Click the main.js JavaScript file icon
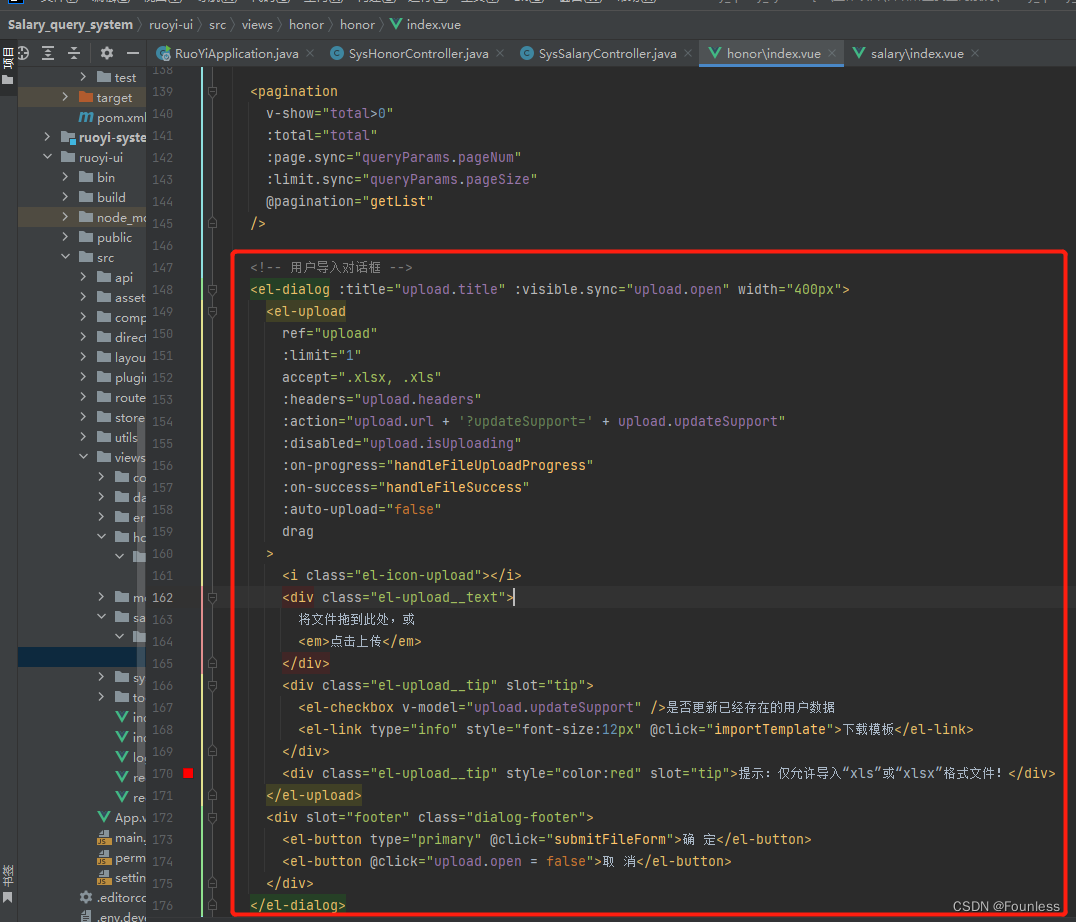This screenshot has height=922, width=1076. [x=104, y=838]
